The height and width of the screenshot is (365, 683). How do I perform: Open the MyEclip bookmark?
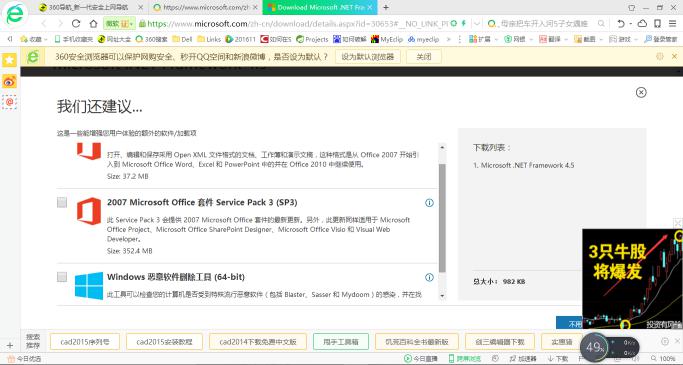tap(387, 39)
